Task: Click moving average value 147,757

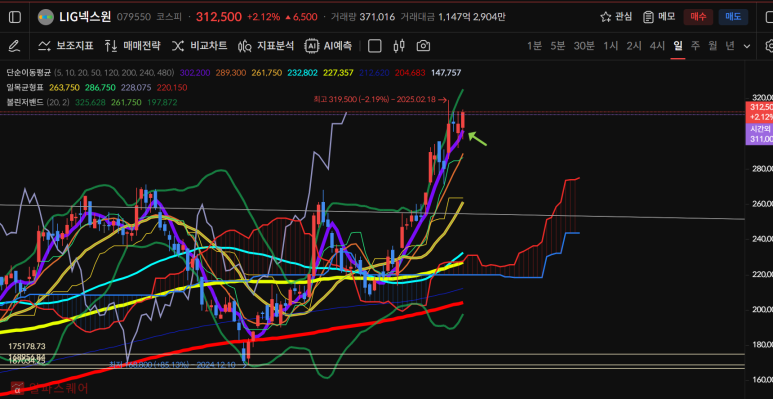Action: pos(446,73)
